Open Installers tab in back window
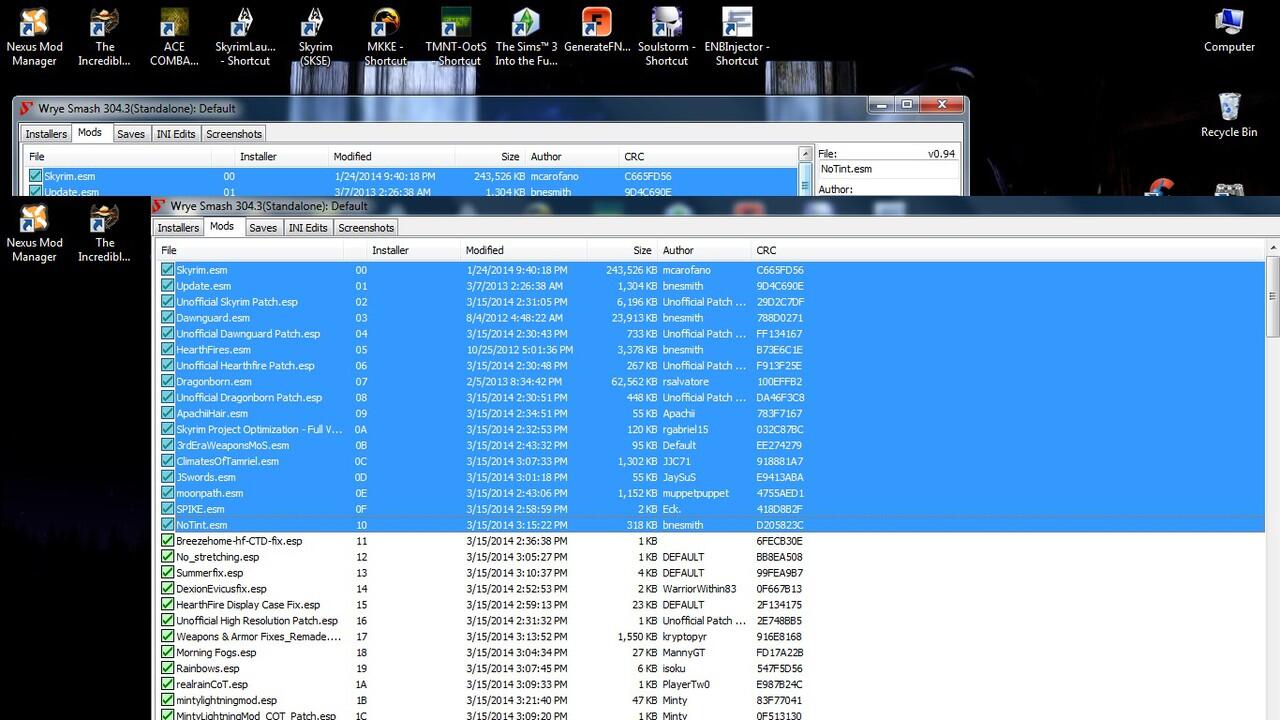This screenshot has width=1280, height=720. coord(46,134)
